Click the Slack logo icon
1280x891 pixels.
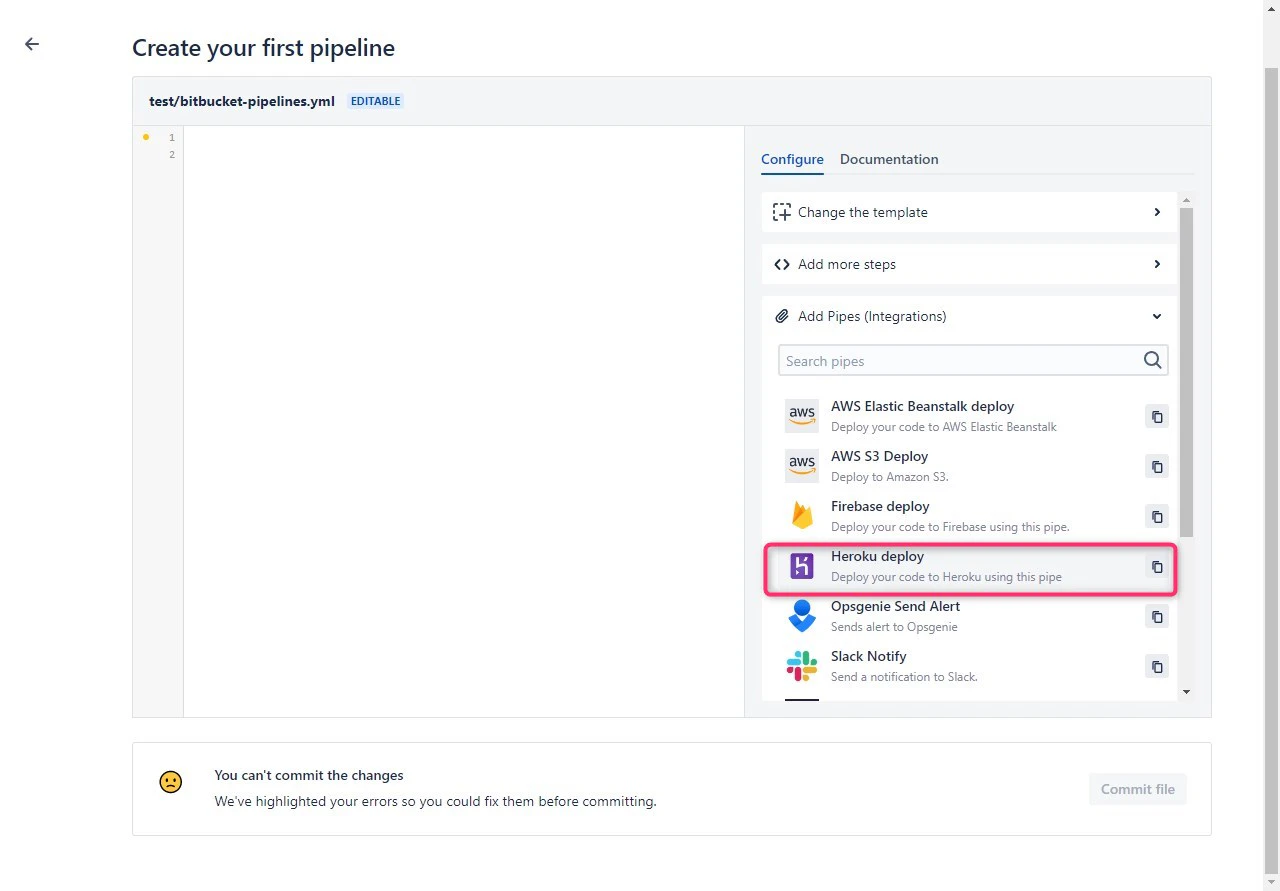coord(802,666)
